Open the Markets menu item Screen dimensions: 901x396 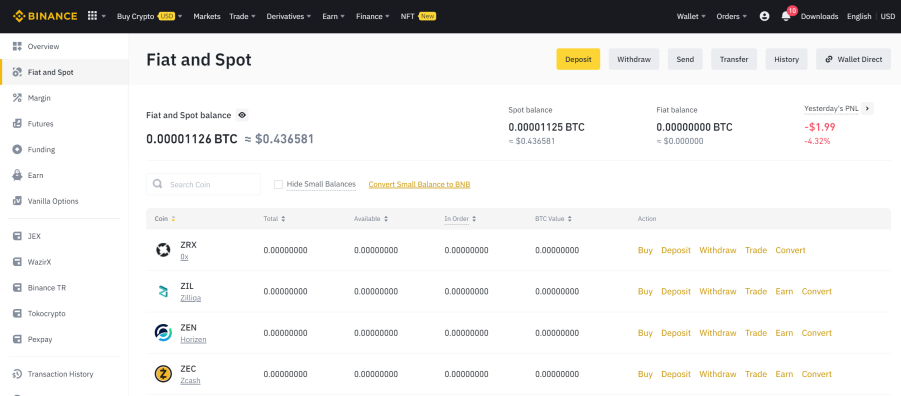(207, 16)
